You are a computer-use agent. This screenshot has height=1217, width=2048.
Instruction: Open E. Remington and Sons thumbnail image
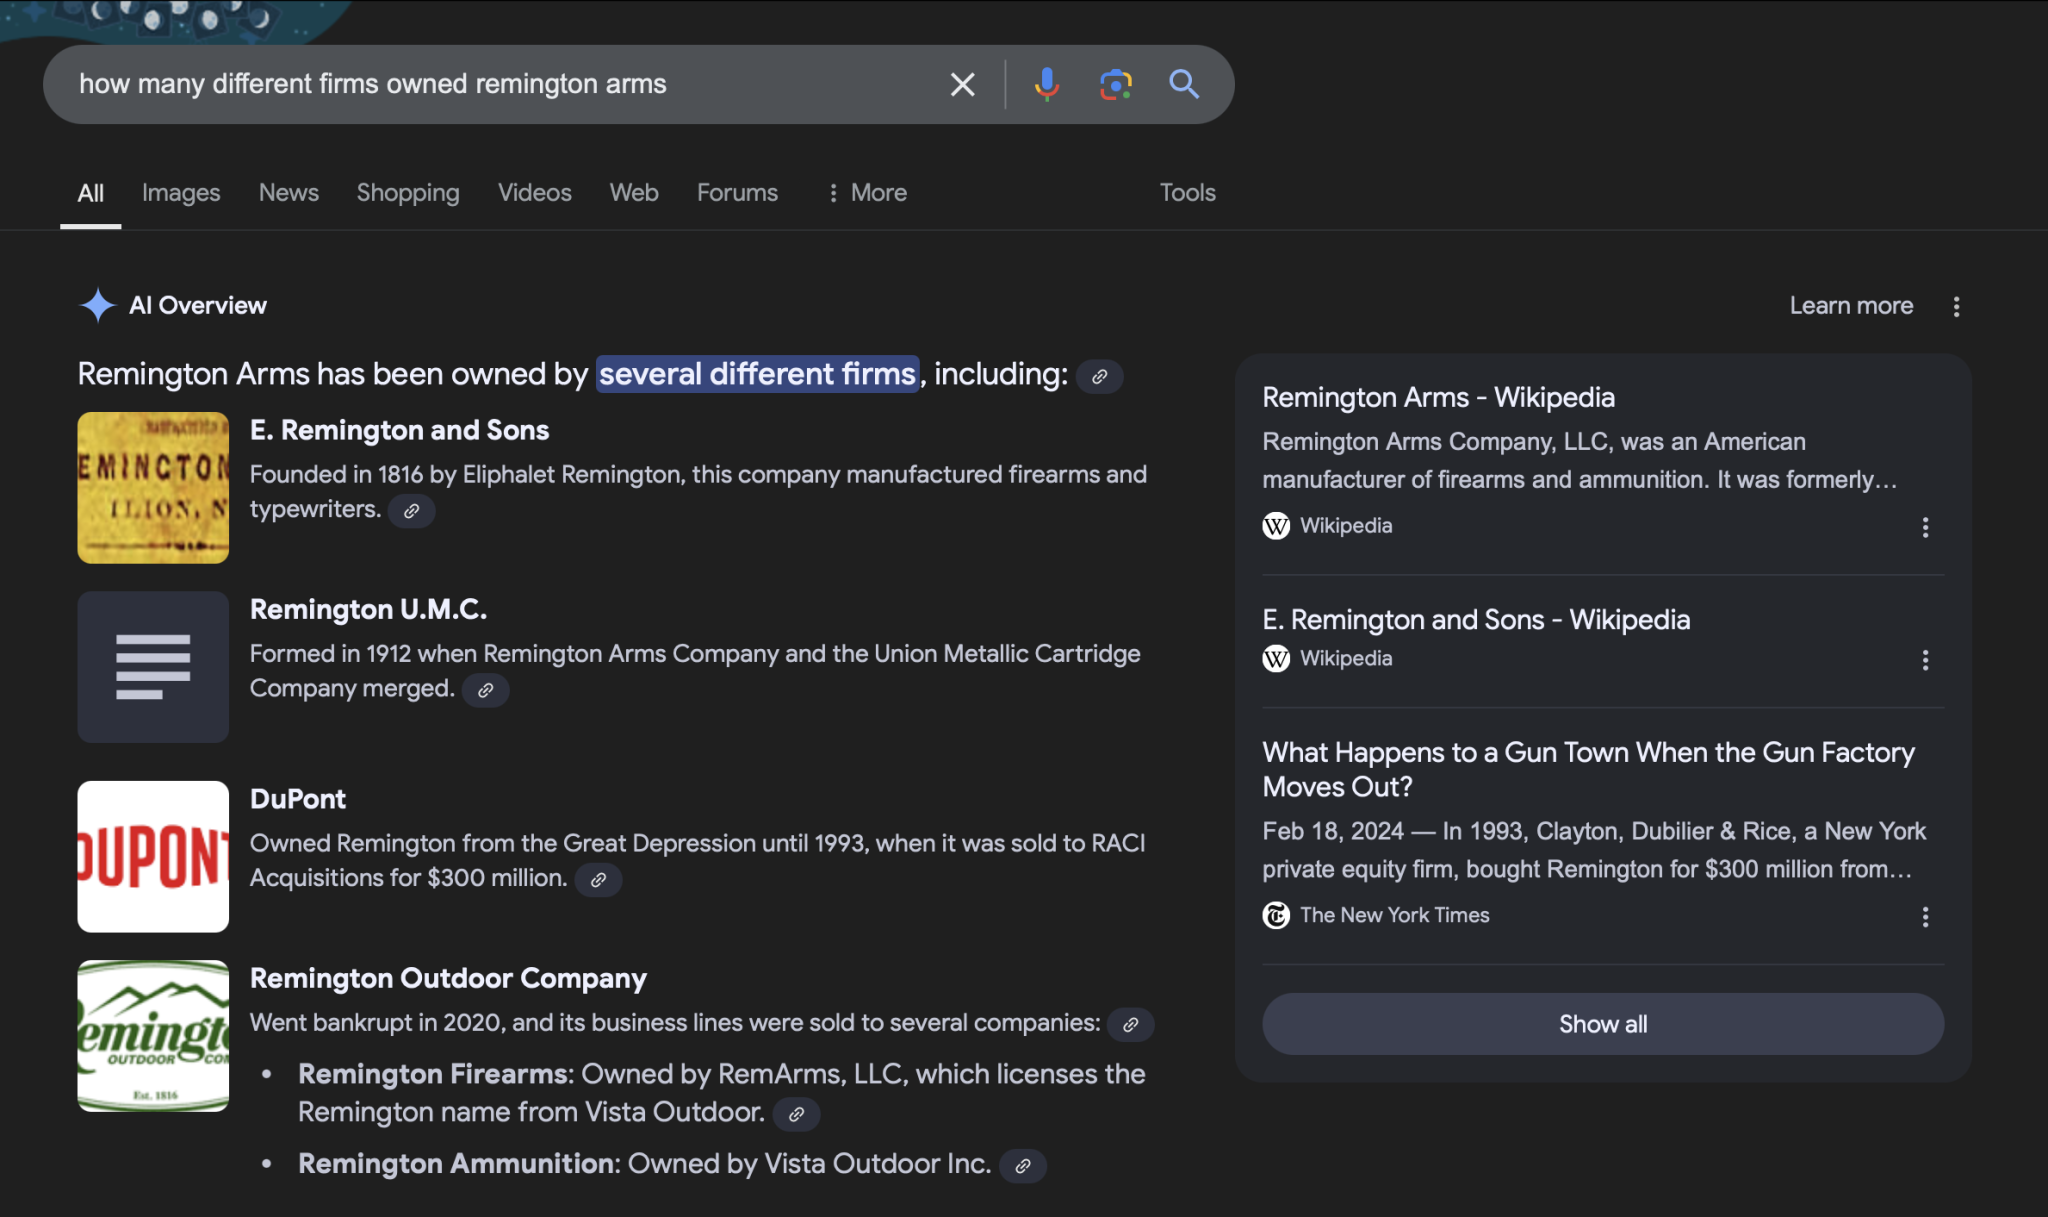[x=153, y=488]
